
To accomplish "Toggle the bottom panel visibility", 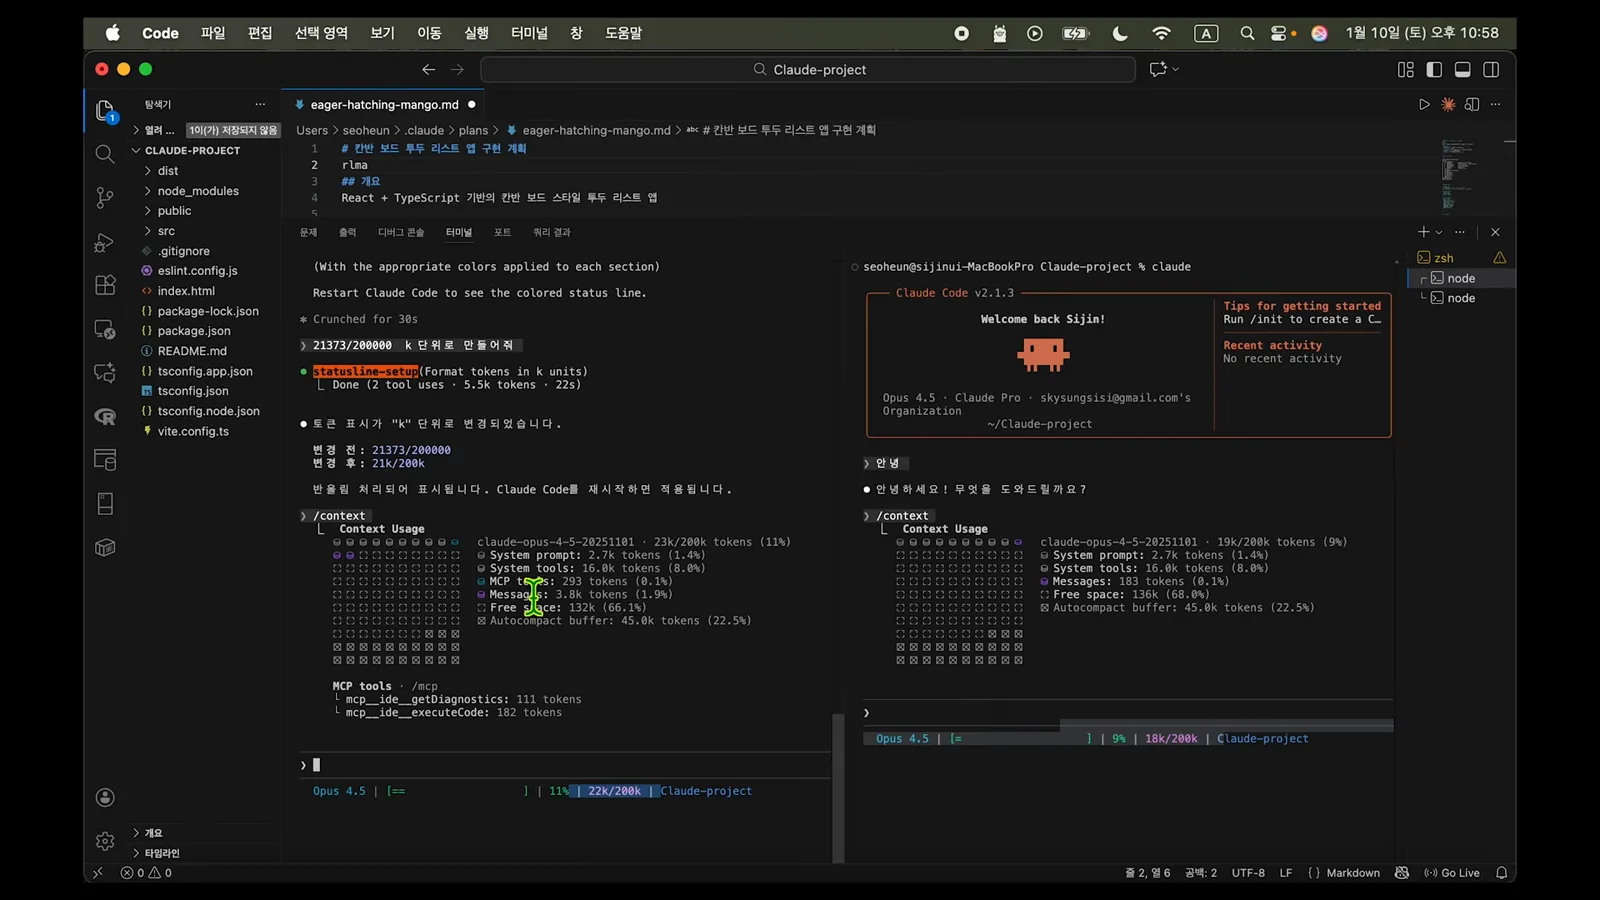I will point(1462,69).
